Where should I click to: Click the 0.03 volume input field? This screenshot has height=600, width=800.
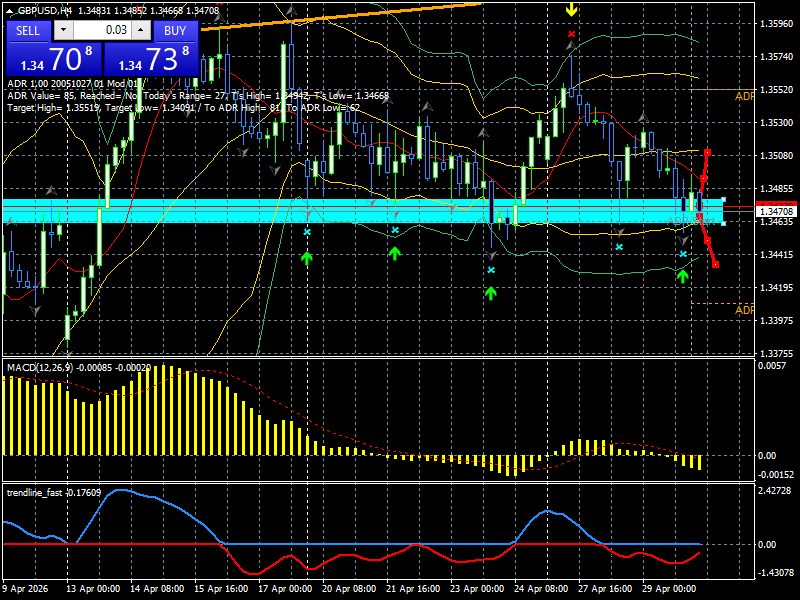[102, 30]
